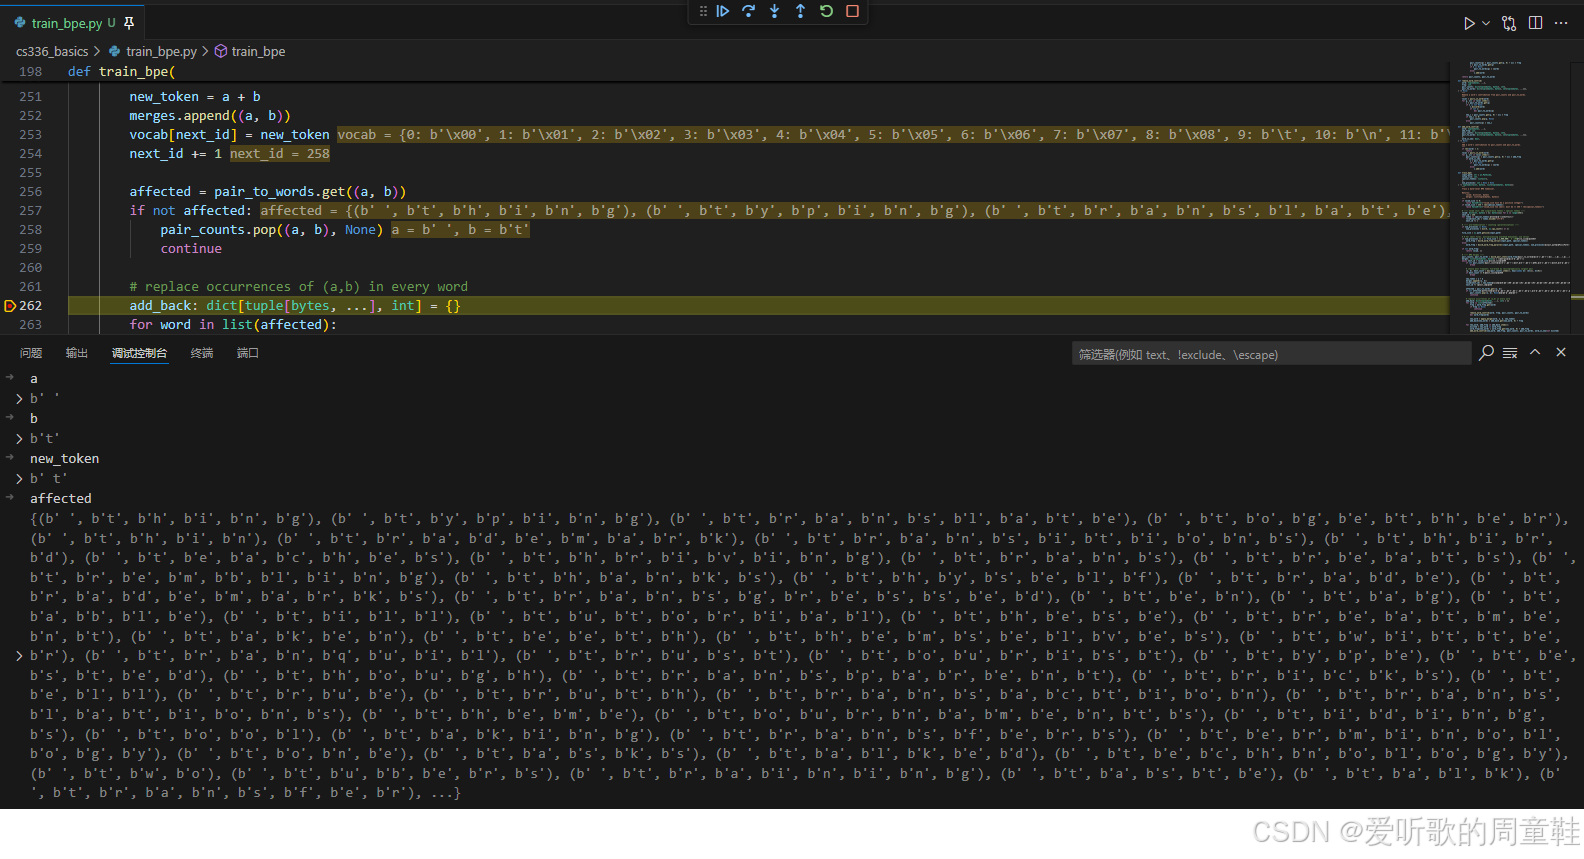
Task: Step out of the current function
Action: (x=800, y=11)
